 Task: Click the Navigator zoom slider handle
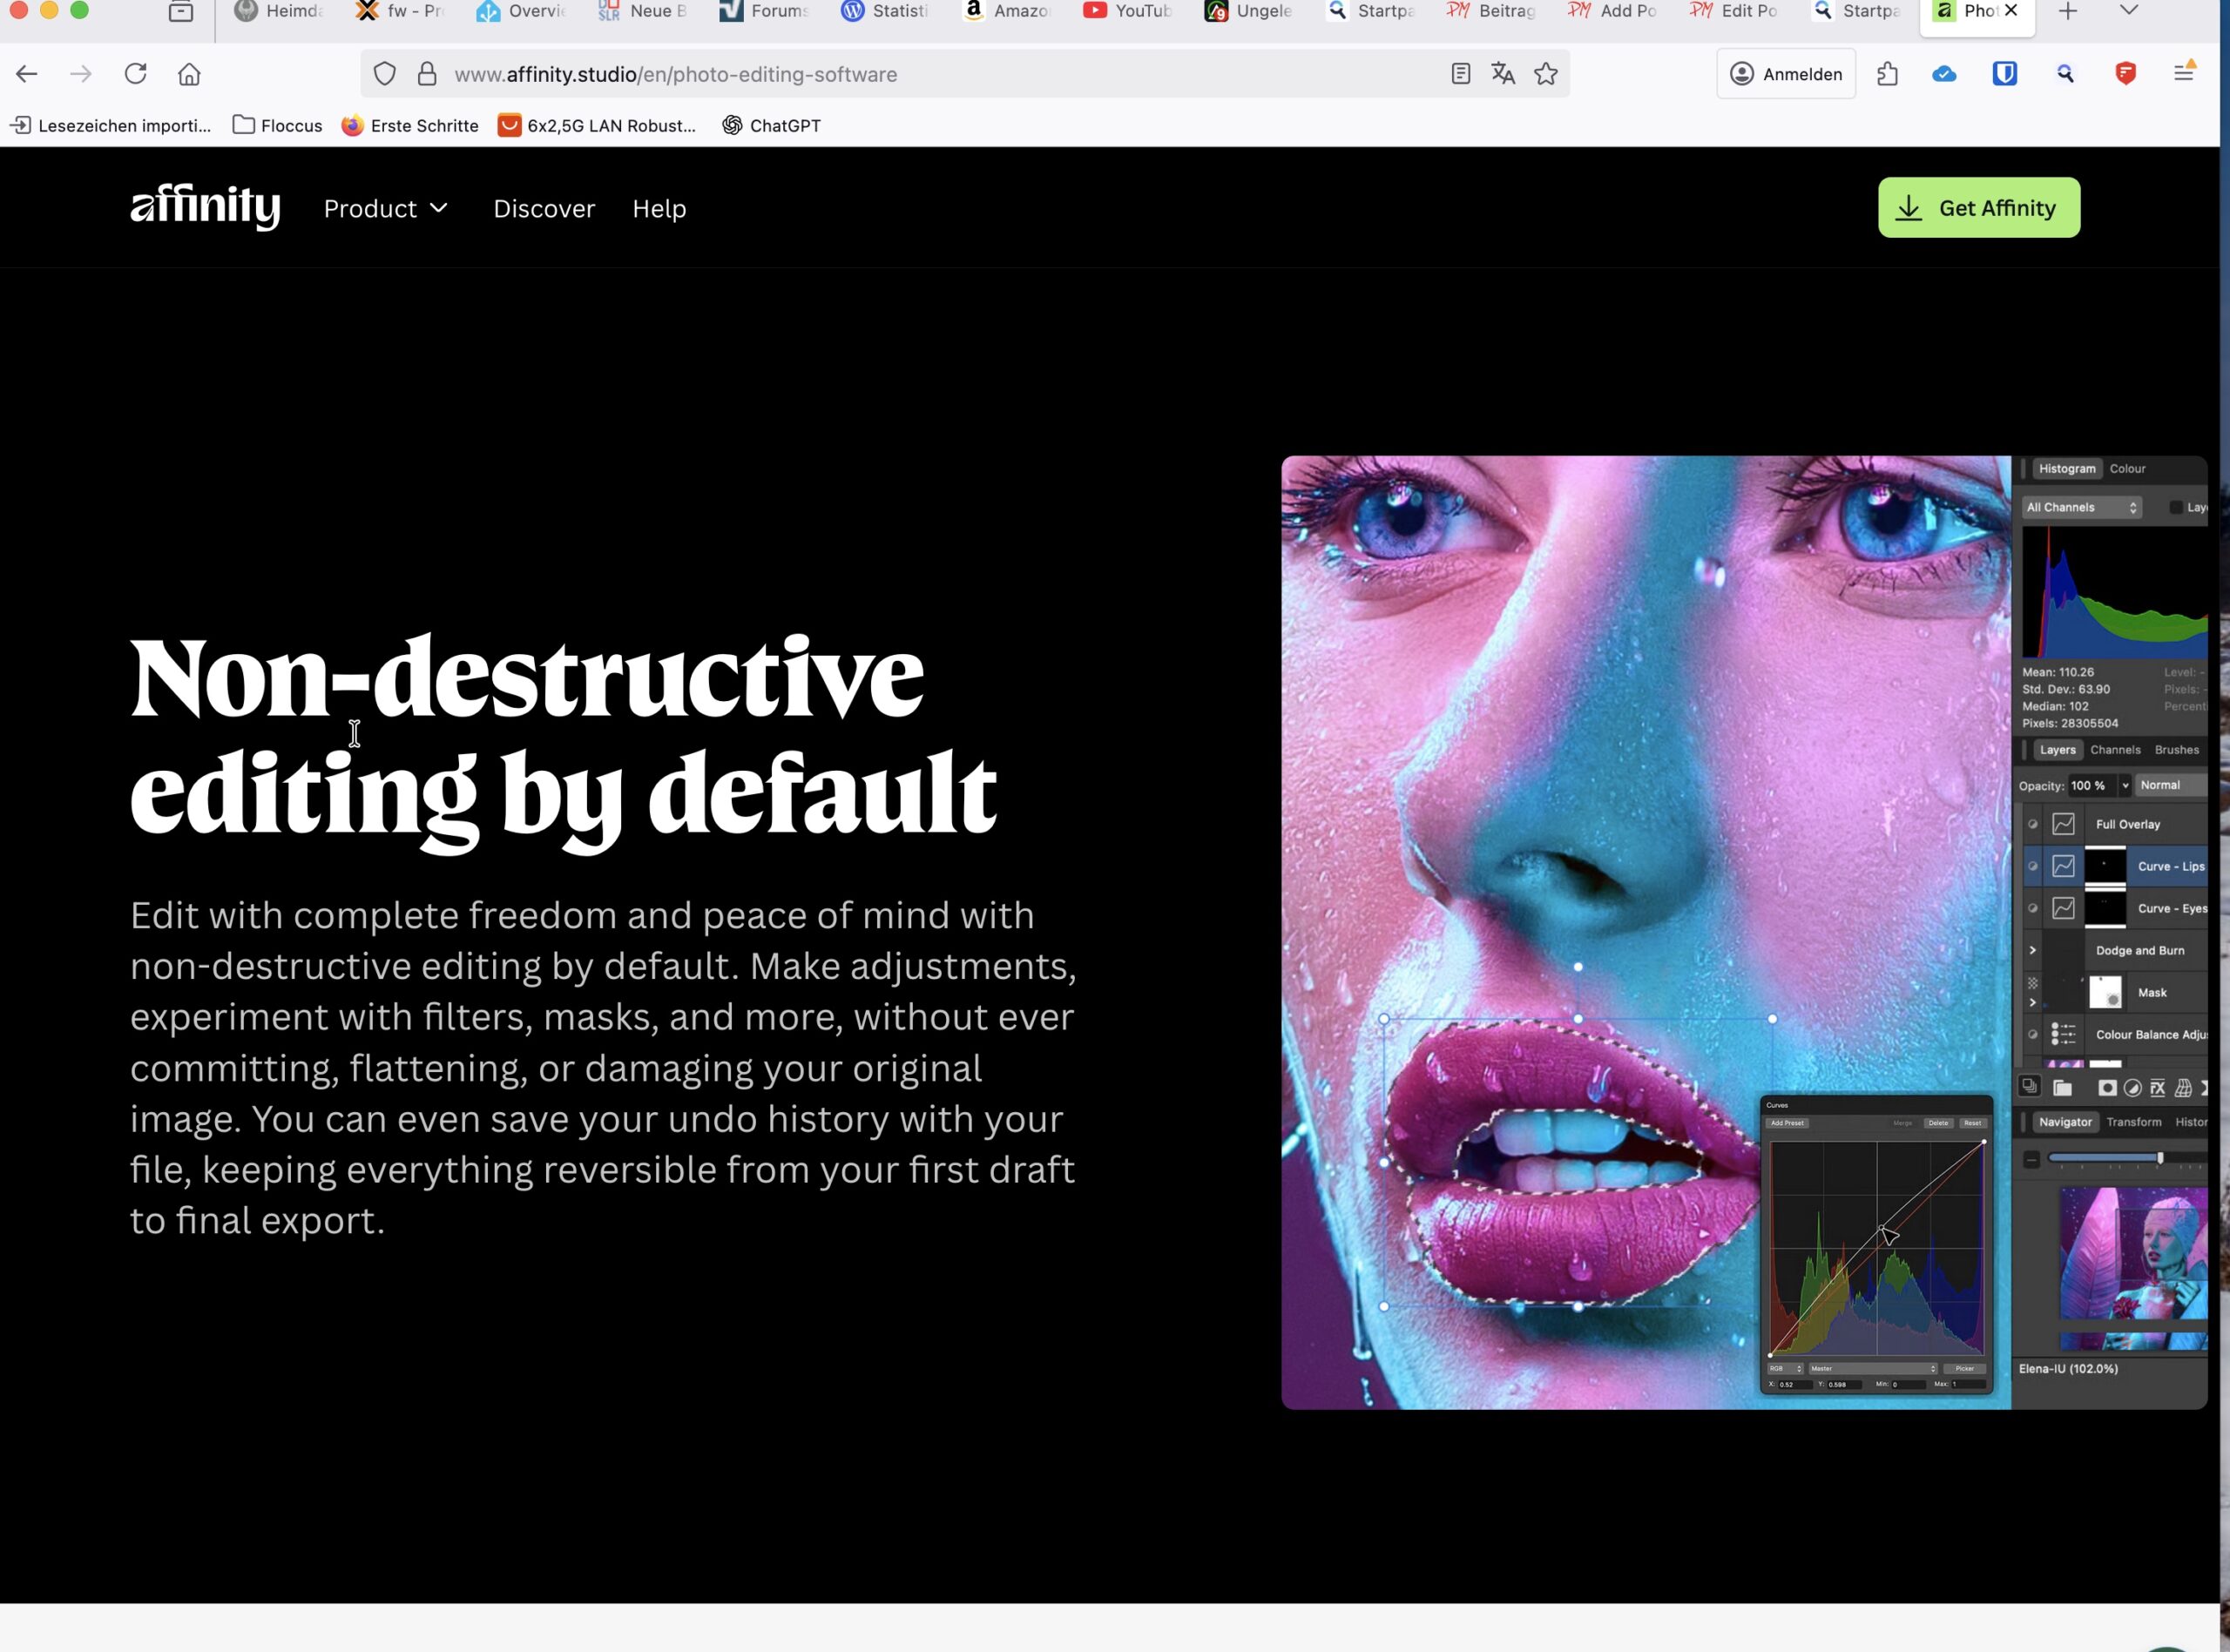[2160, 1158]
